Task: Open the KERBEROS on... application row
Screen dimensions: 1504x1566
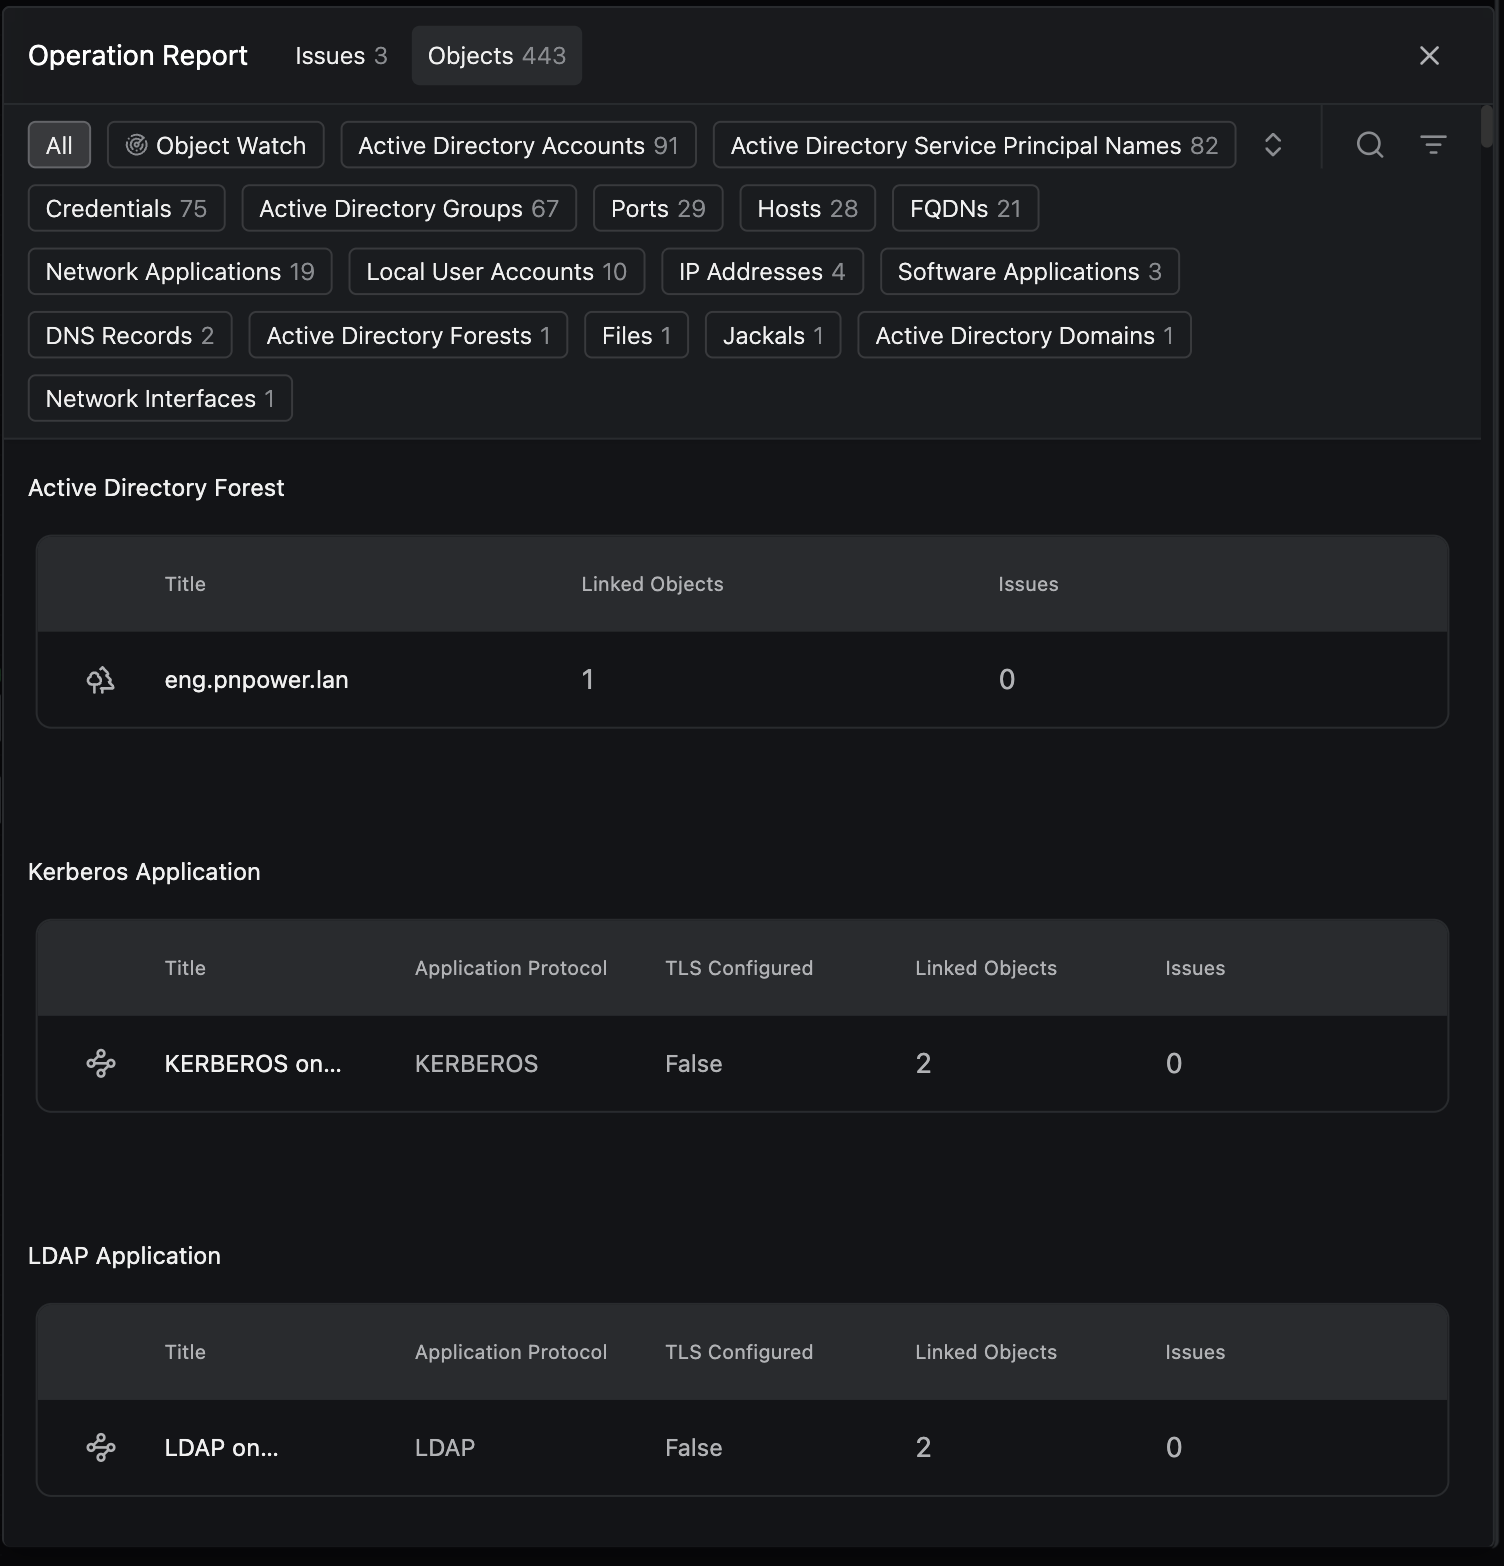Action: [253, 1063]
